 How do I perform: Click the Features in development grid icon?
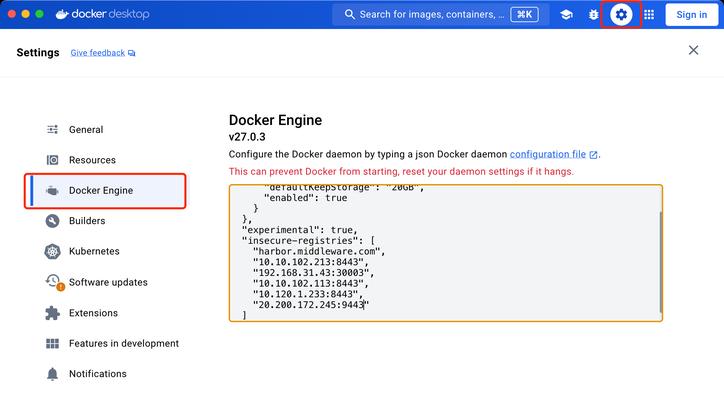[x=52, y=343]
